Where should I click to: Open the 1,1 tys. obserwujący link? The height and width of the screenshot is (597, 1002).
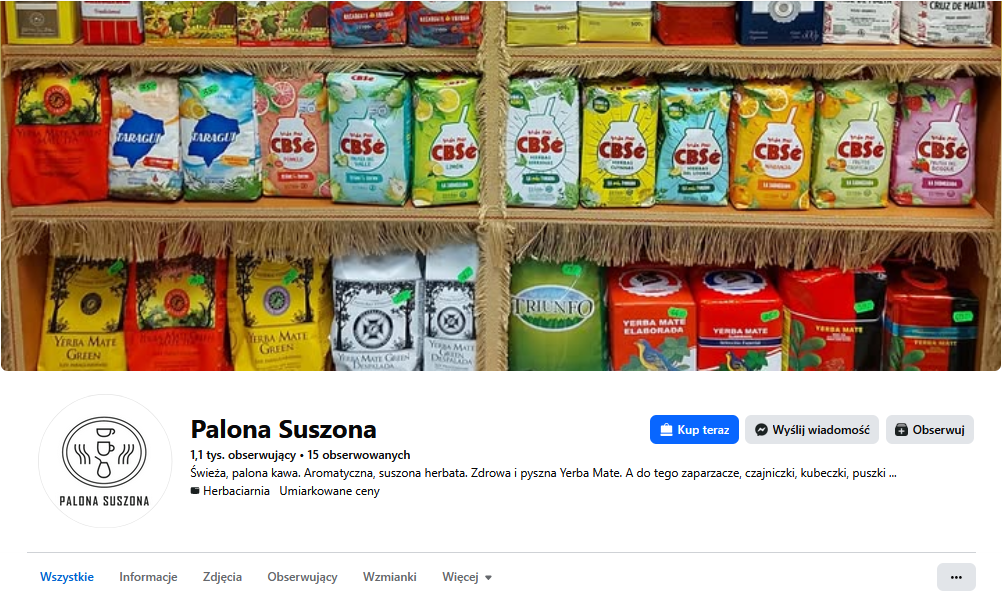coord(243,455)
